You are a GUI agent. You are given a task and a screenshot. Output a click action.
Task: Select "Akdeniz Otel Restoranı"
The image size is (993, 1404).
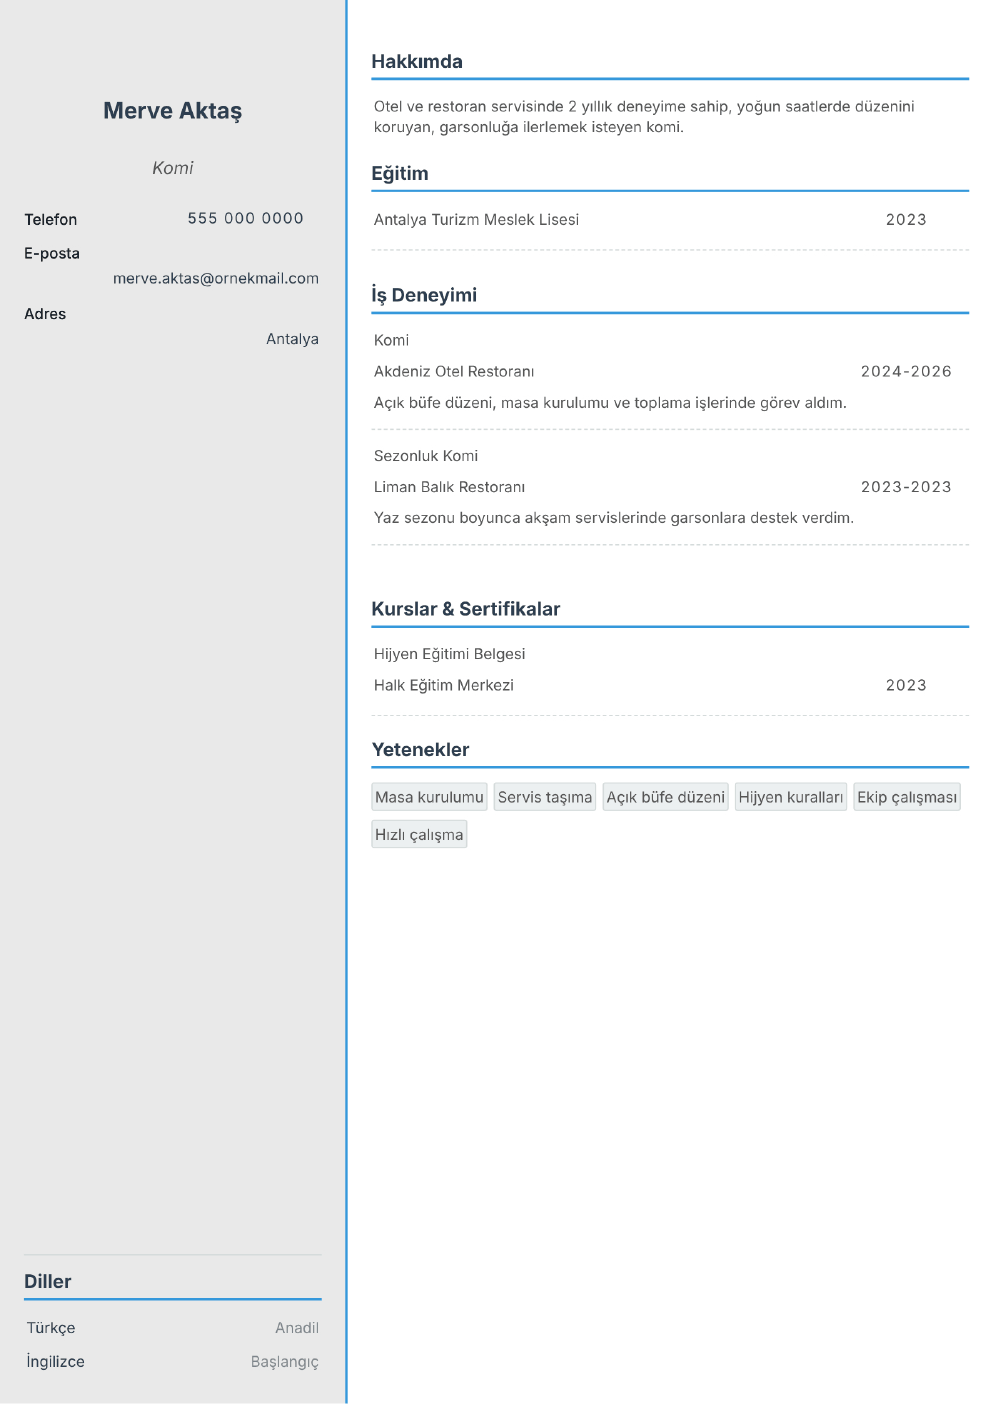pyautogui.click(x=454, y=372)
